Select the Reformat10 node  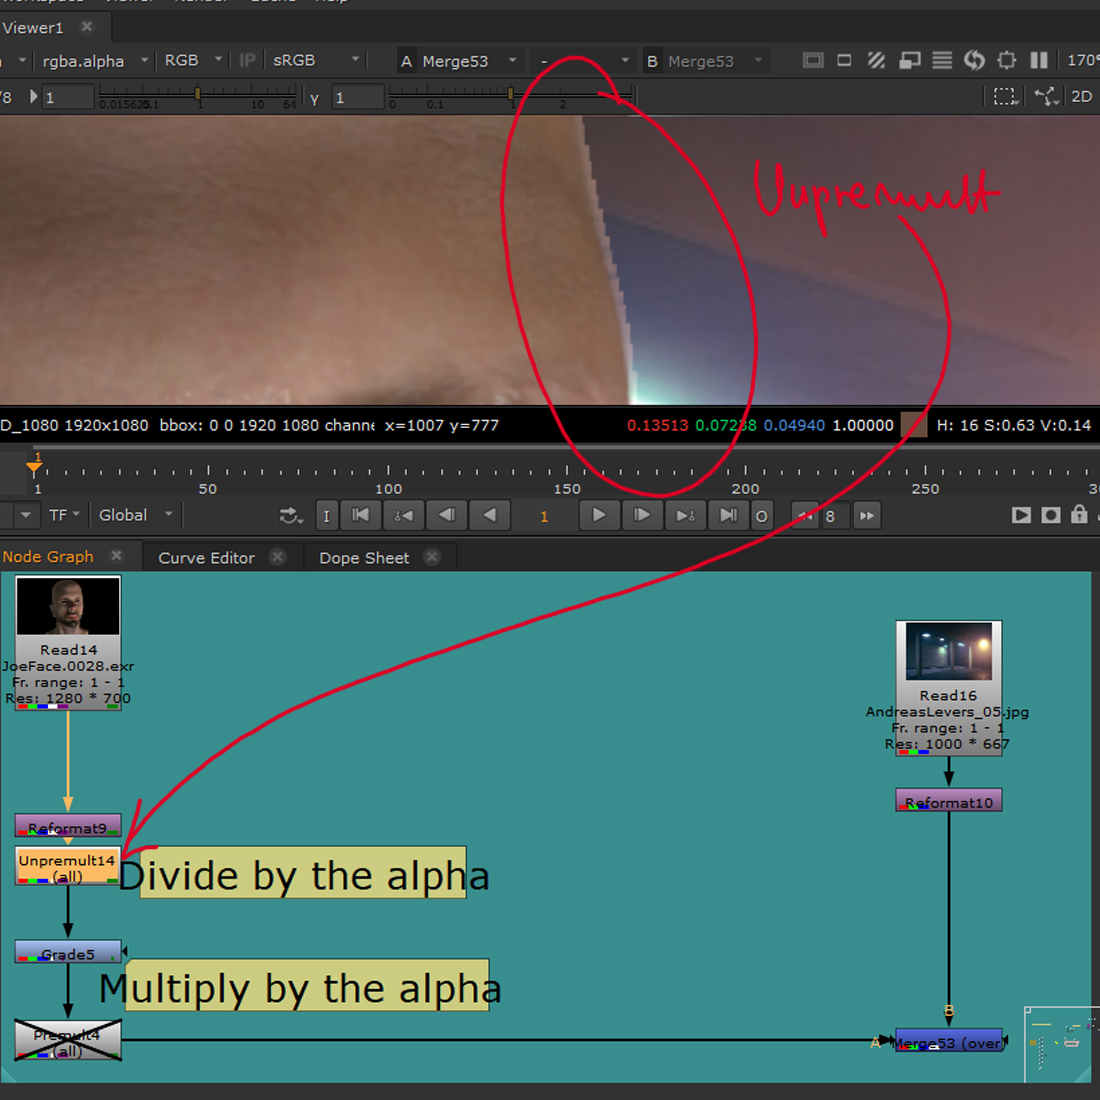click(948, 800)
